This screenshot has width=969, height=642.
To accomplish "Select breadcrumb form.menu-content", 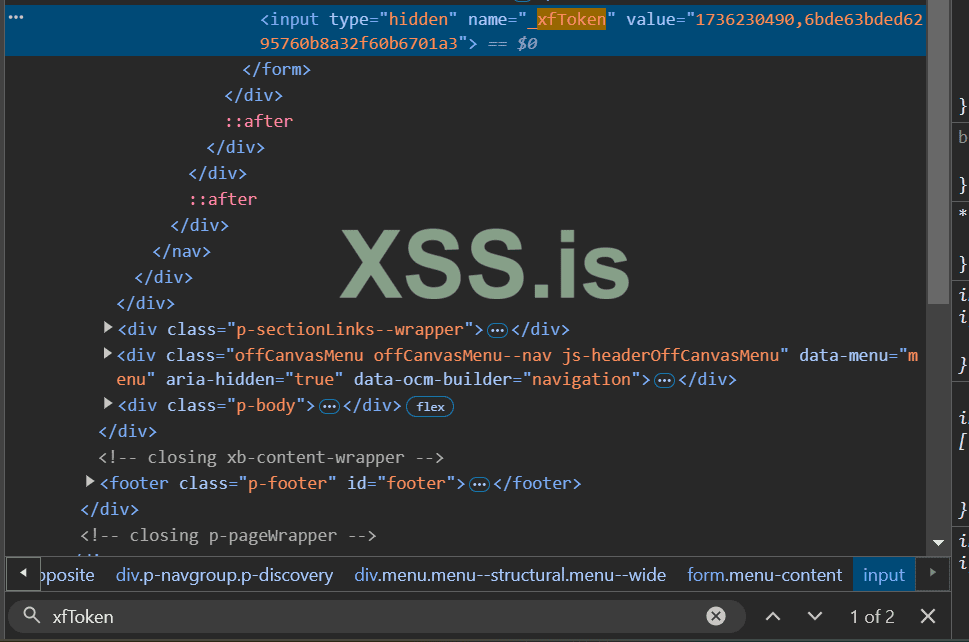I will pyautogui.click(x=764, y=575).
